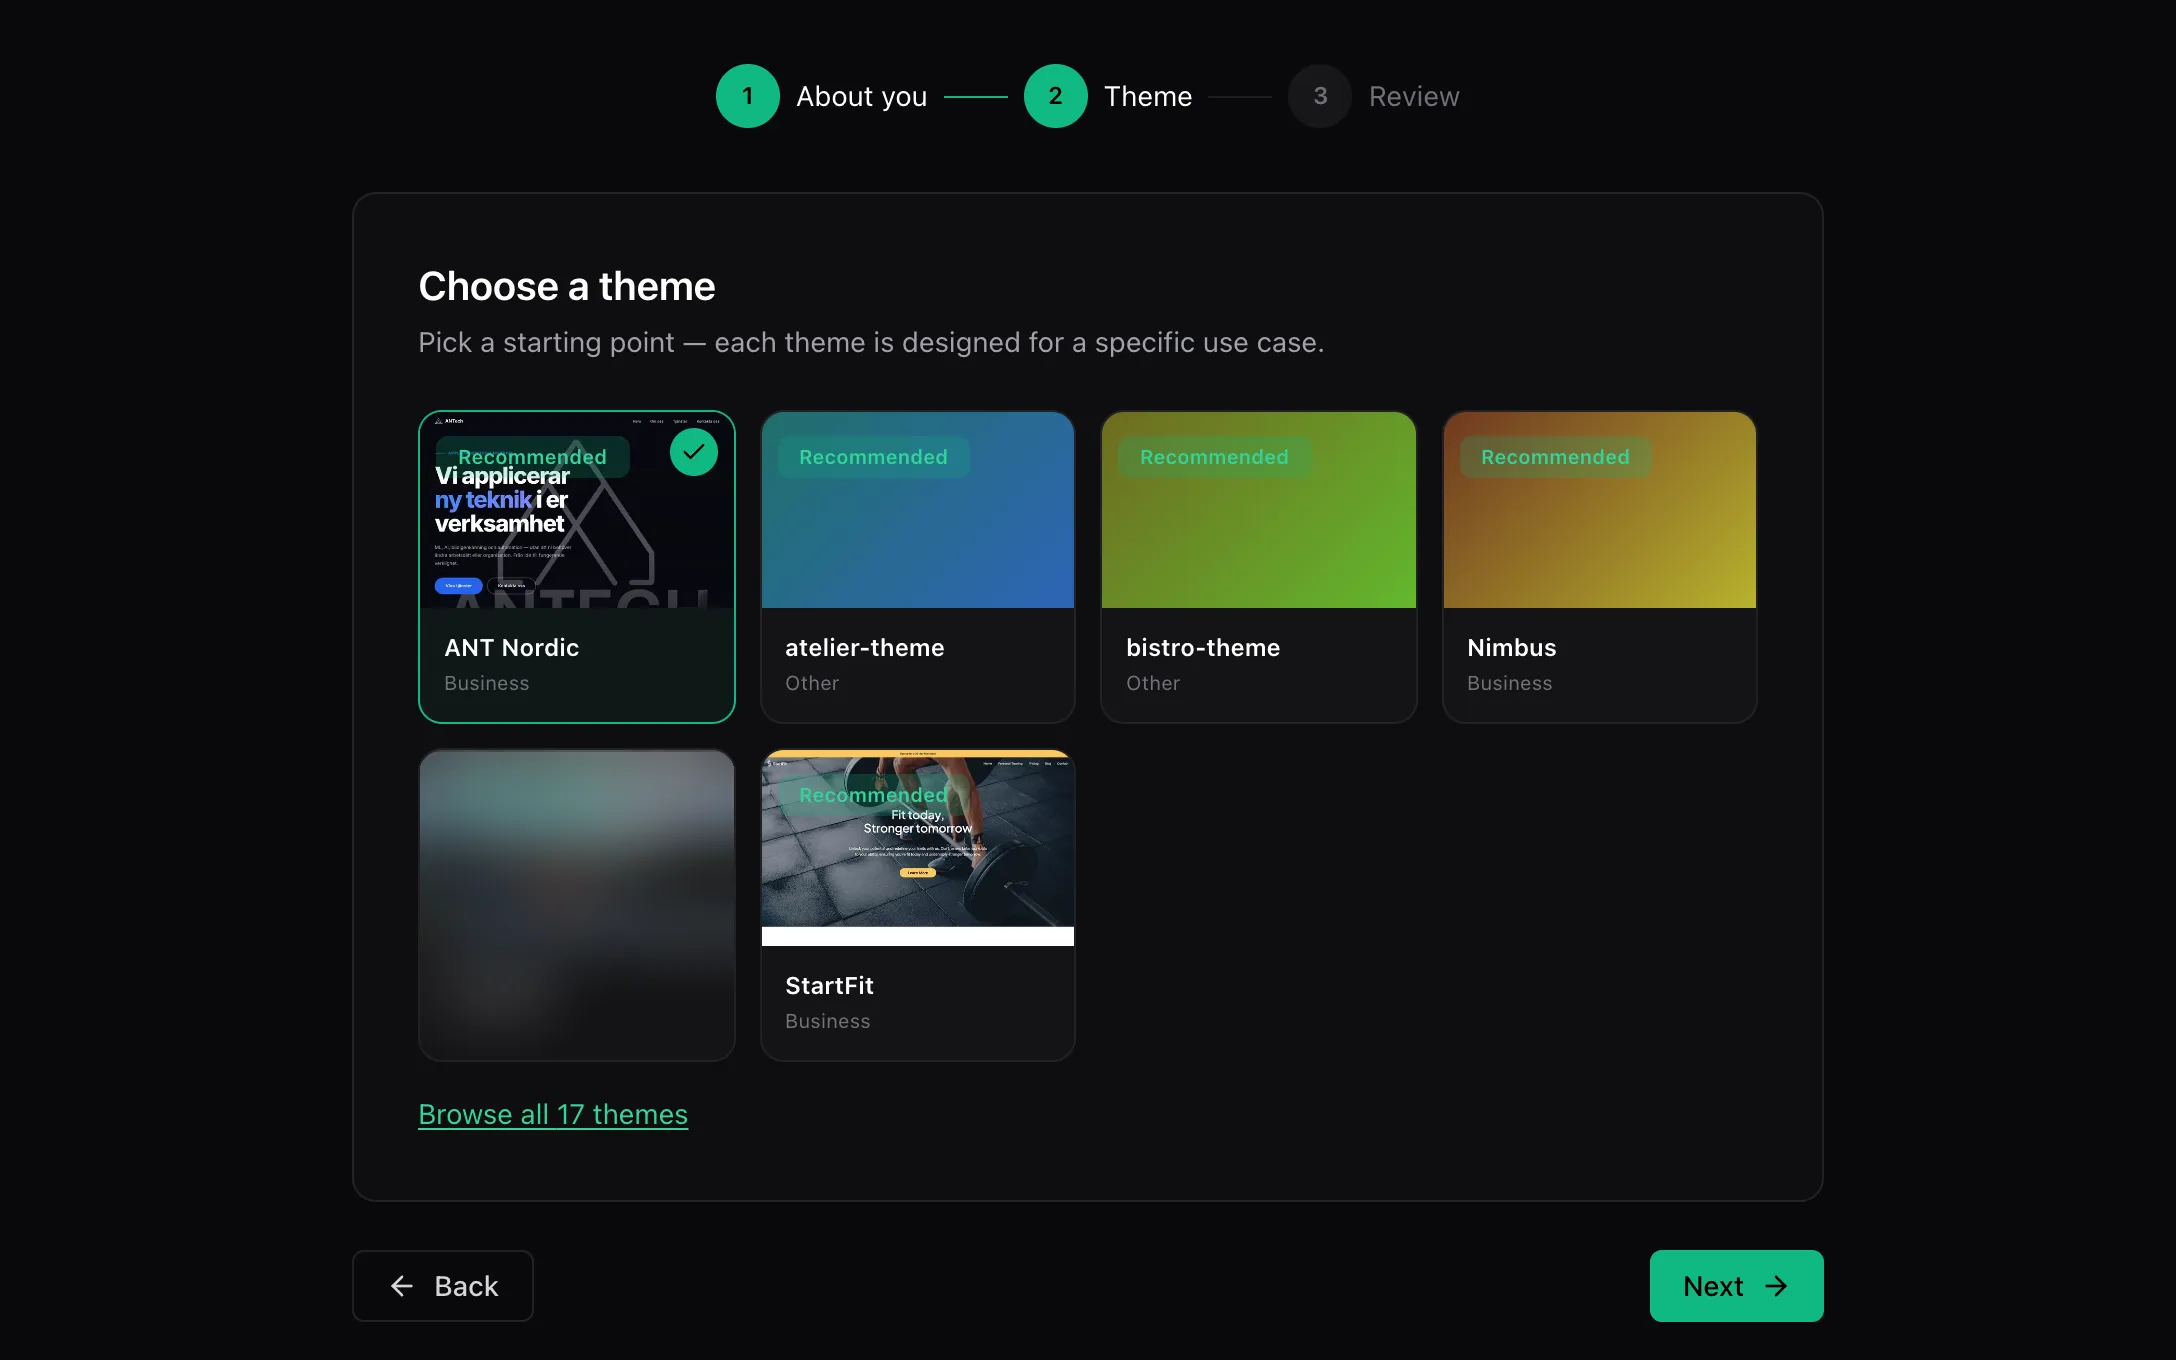Select the blurred unnamed theme card
The height and width of the screenshot is (1360, 2176).
[577, 905]
